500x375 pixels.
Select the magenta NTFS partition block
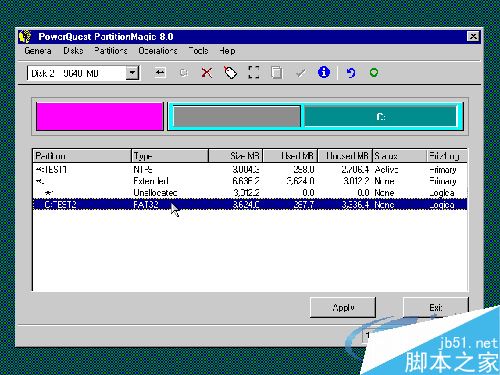coord(99,116)
